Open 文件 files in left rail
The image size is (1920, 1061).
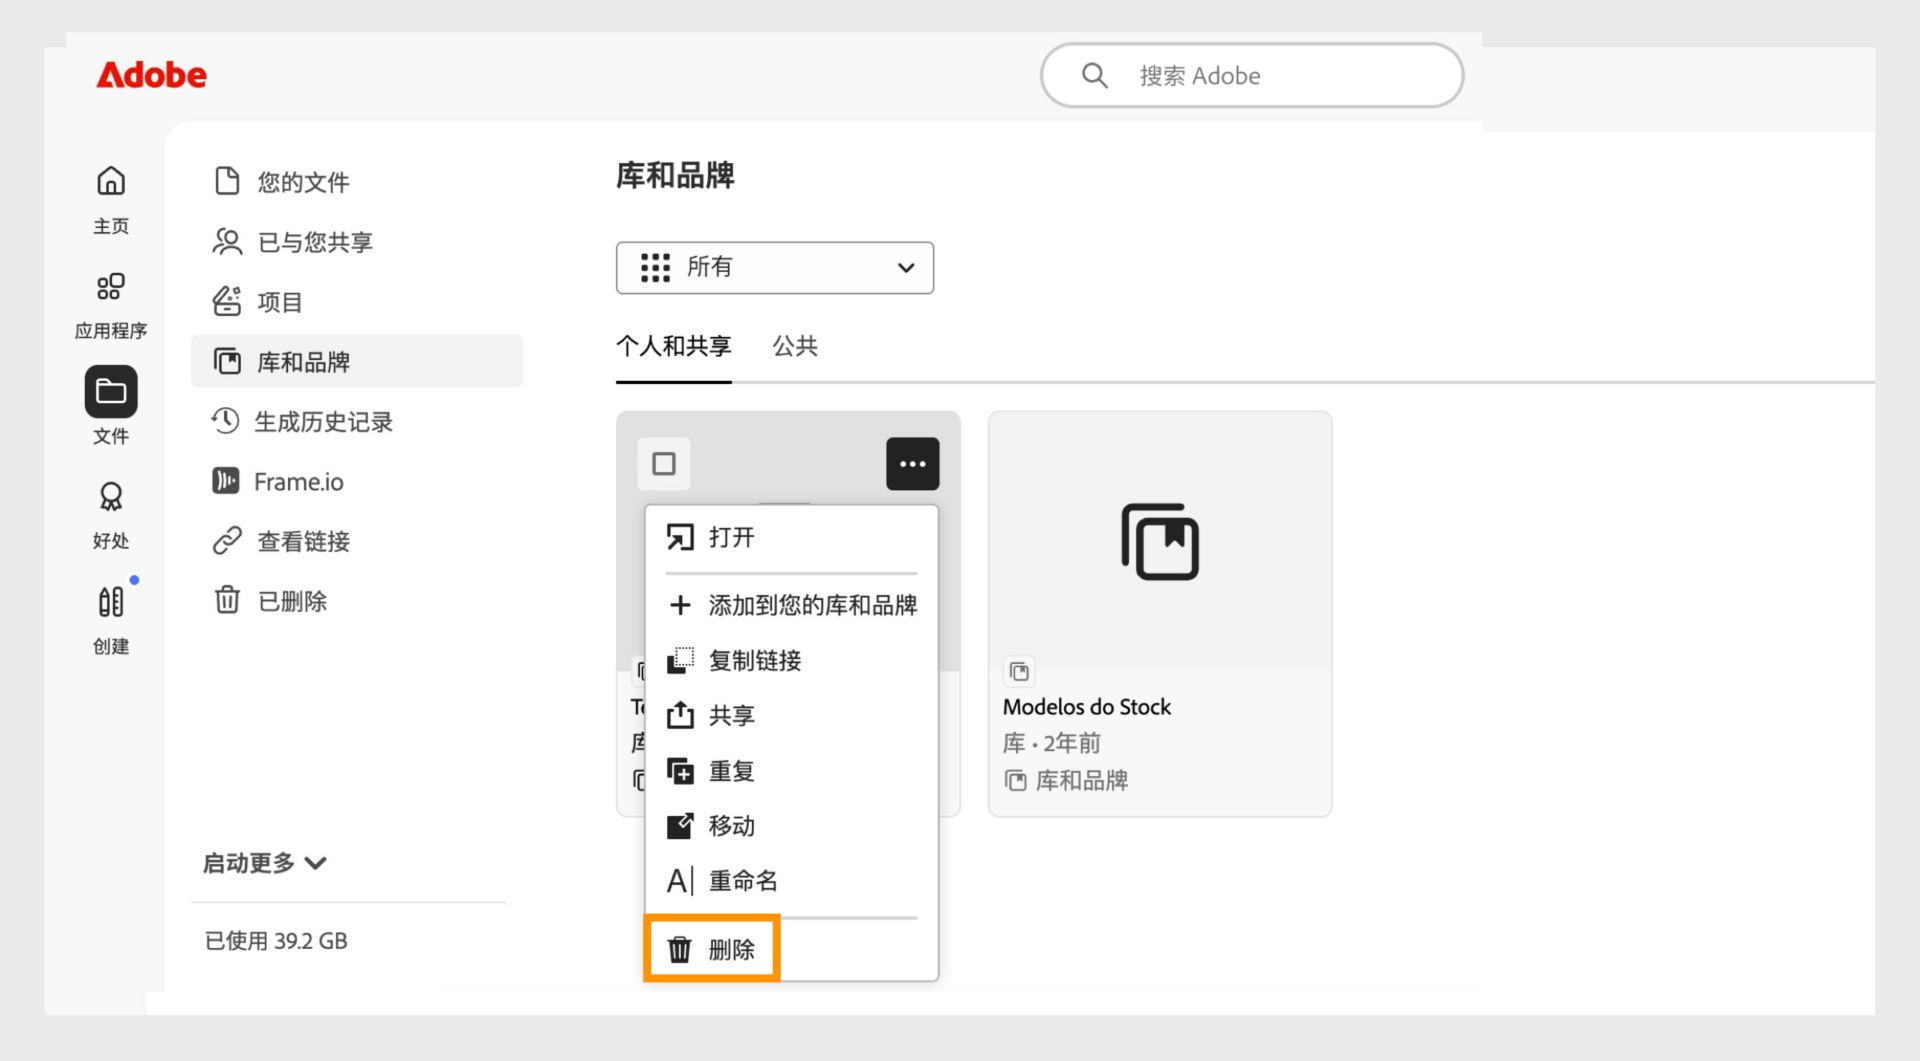111,406
